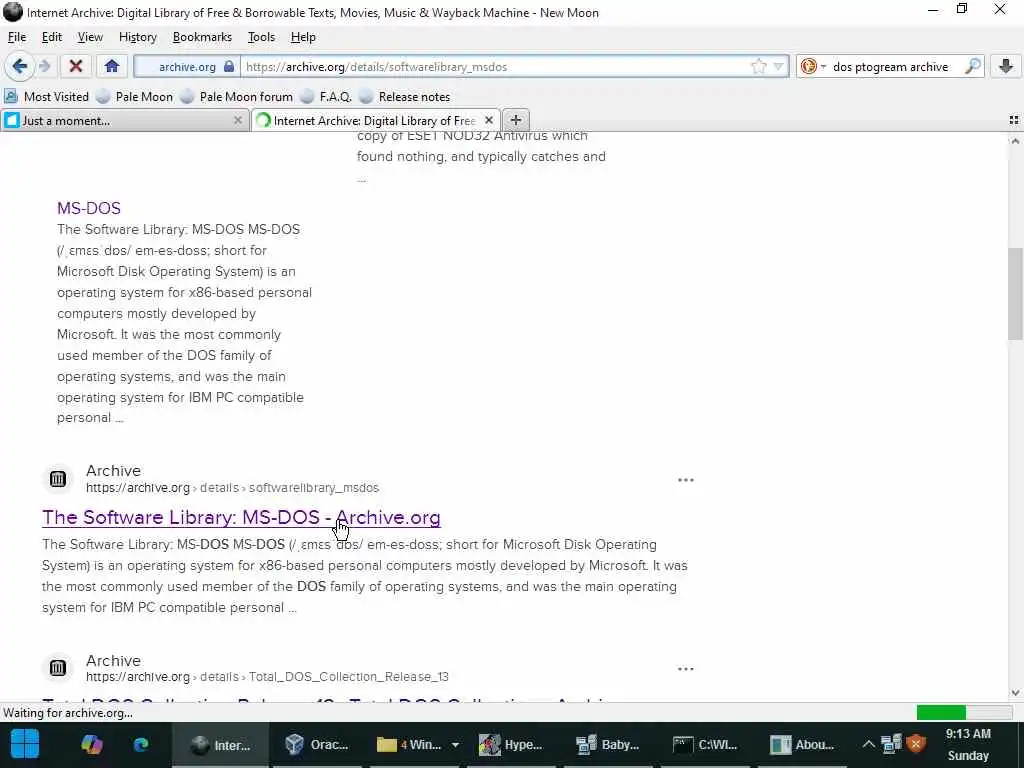Switch to the New Moon browser taskbar item
The width and height of the screenshot is (1024, 768).
coord(219,744)
